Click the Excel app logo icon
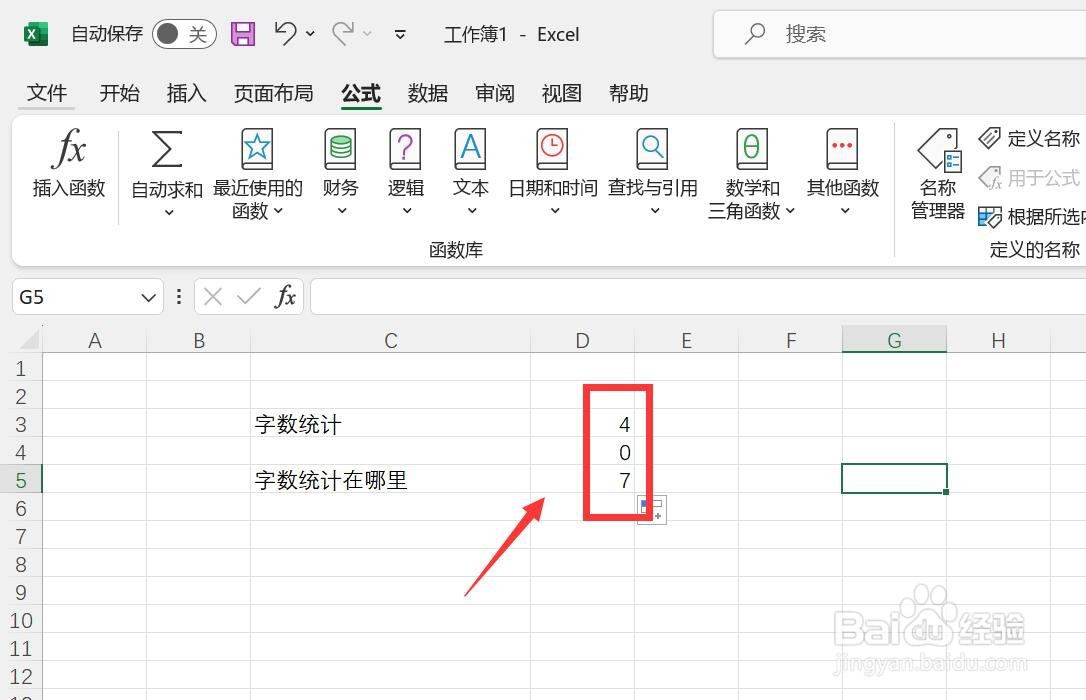The height and width of the screenshot is (700, 1086). coord(35,34)
